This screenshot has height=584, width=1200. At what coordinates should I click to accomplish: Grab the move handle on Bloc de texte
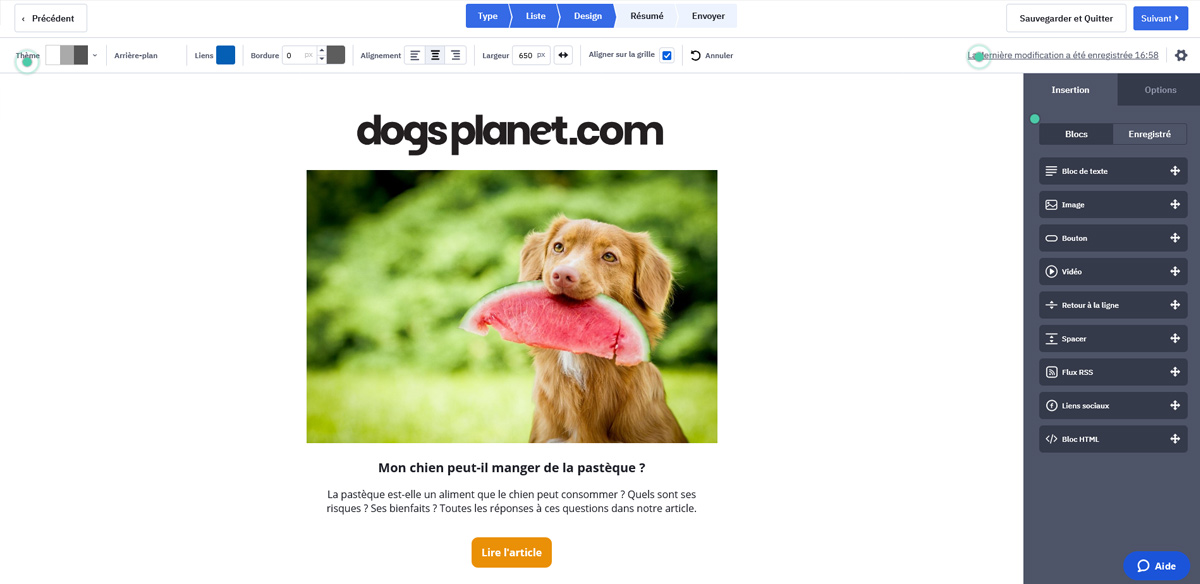click(1175, 171)
